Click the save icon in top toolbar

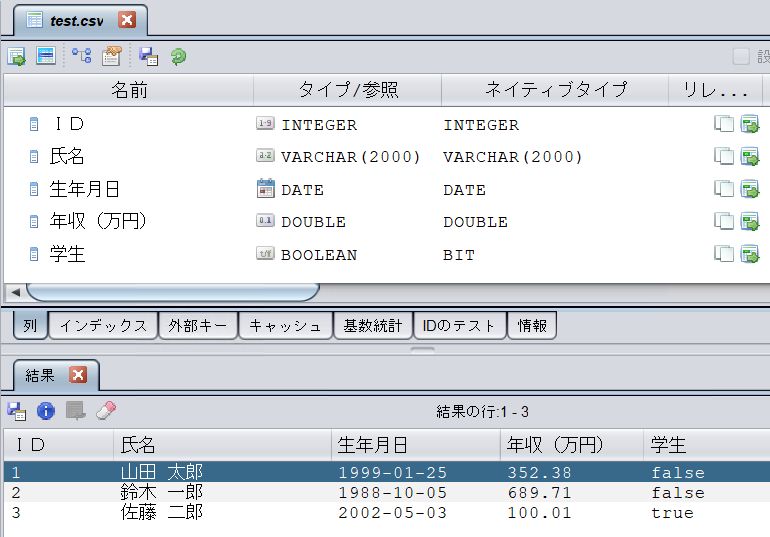point(148,56)
